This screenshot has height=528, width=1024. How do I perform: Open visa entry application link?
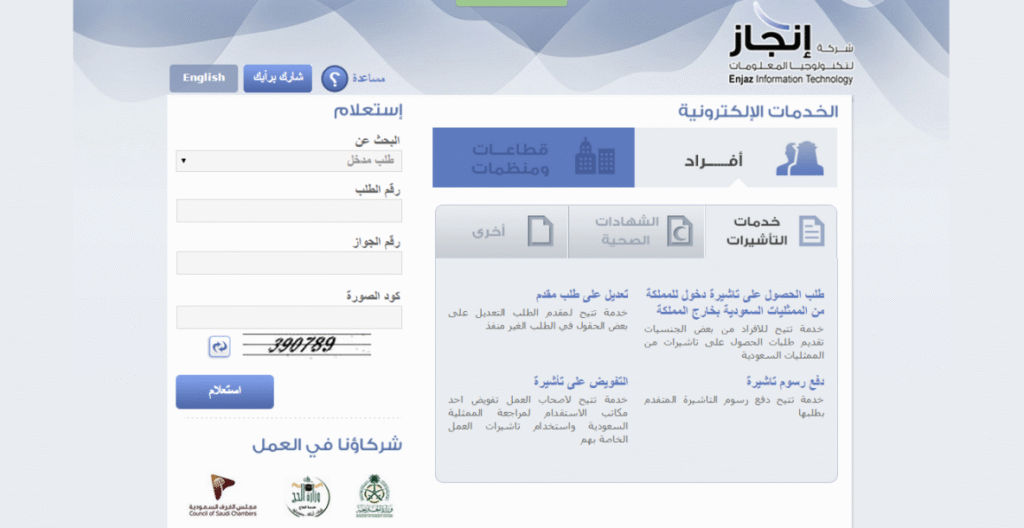735,303
